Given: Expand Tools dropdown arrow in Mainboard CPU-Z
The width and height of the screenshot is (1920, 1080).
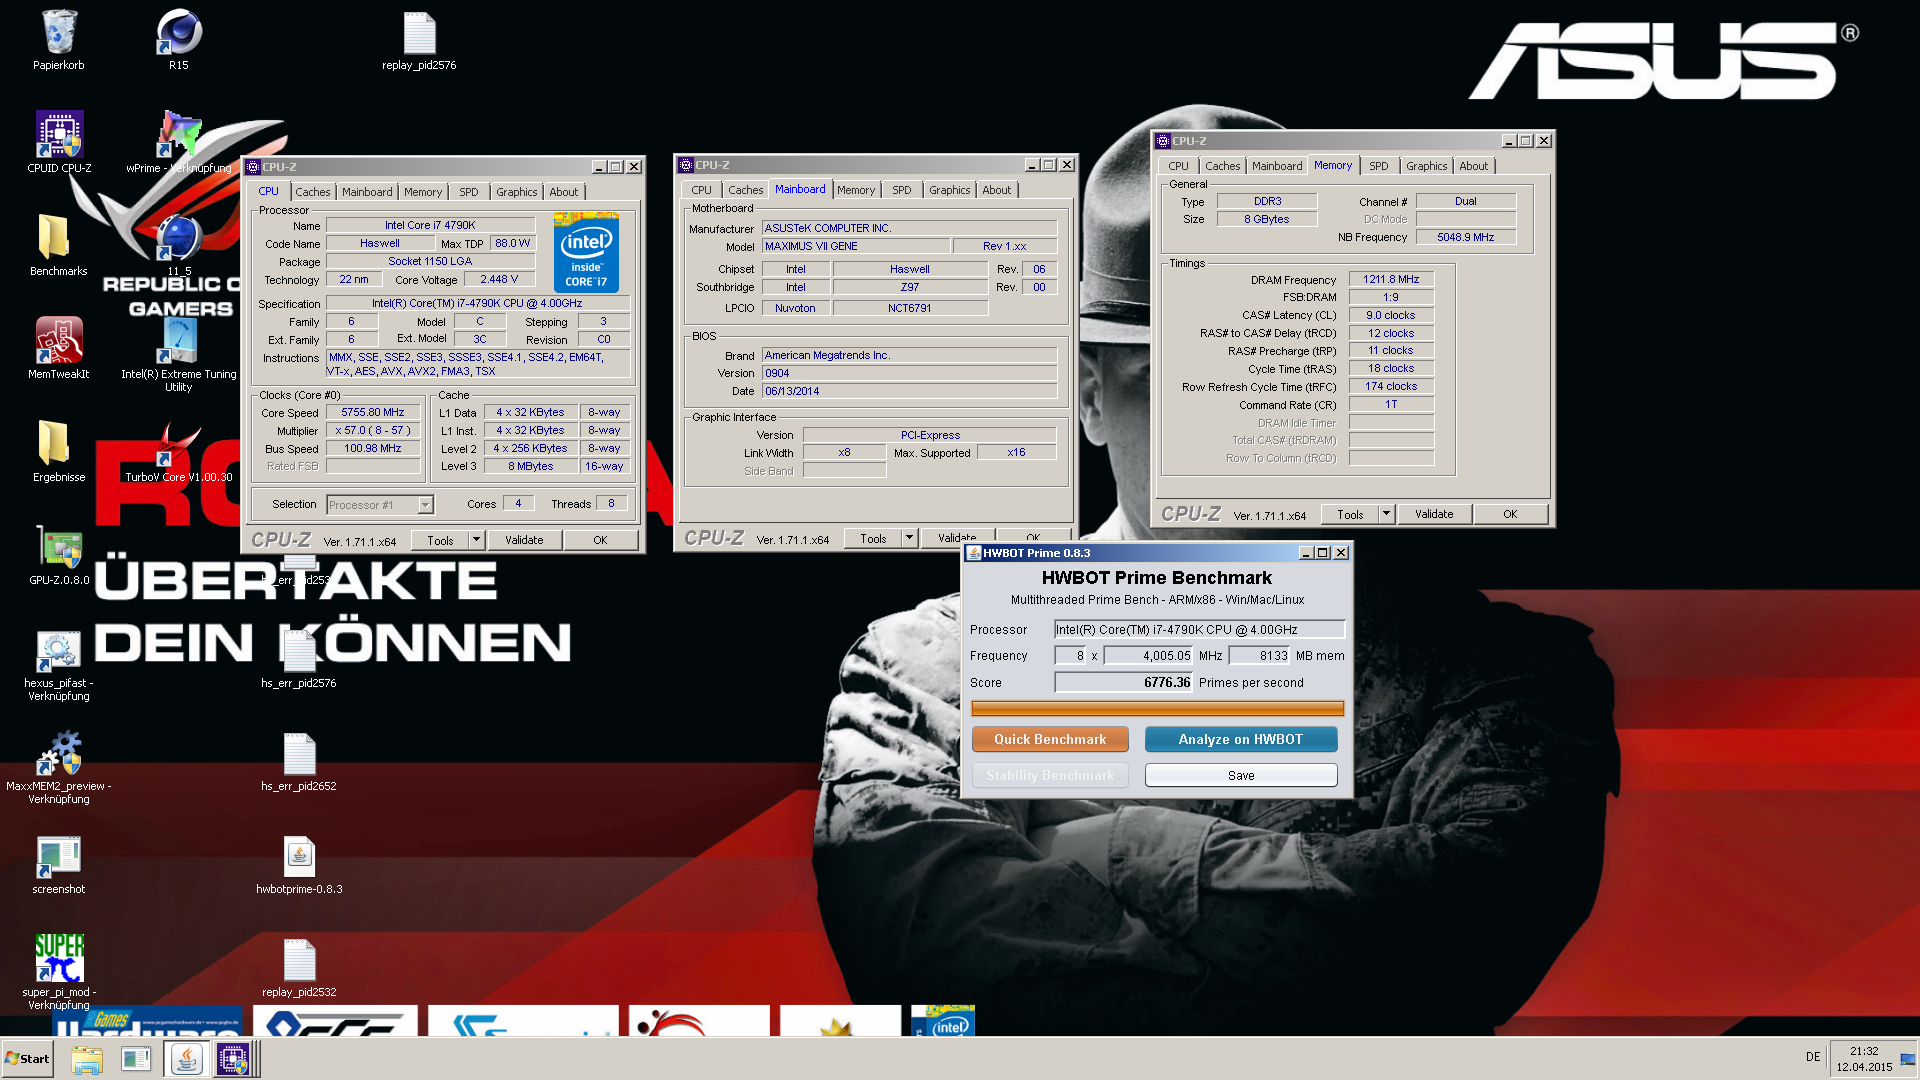Looking at the screenshot, I should (909, 538).
